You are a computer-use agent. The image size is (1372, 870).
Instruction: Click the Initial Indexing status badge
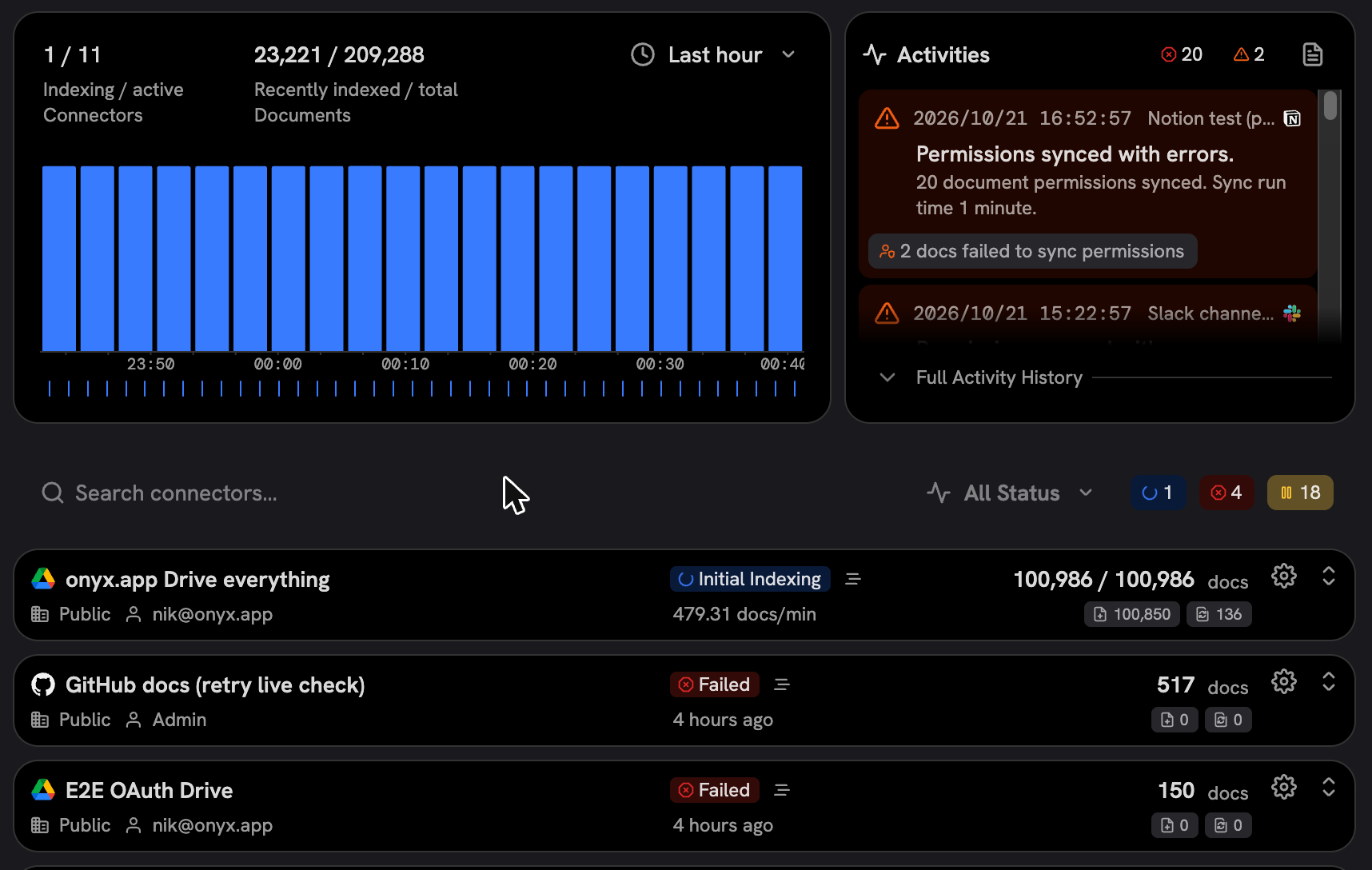750,579
